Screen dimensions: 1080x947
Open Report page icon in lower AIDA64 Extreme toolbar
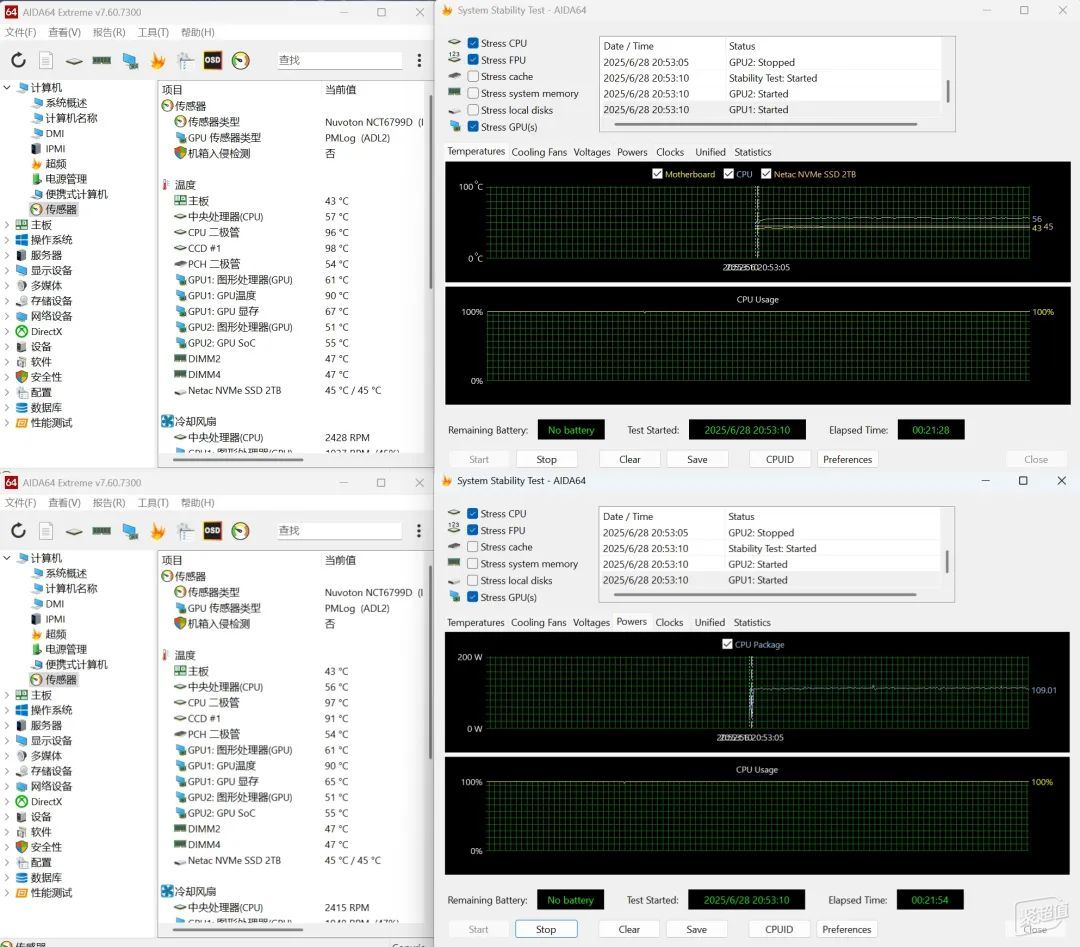click(x=46, y=531)
